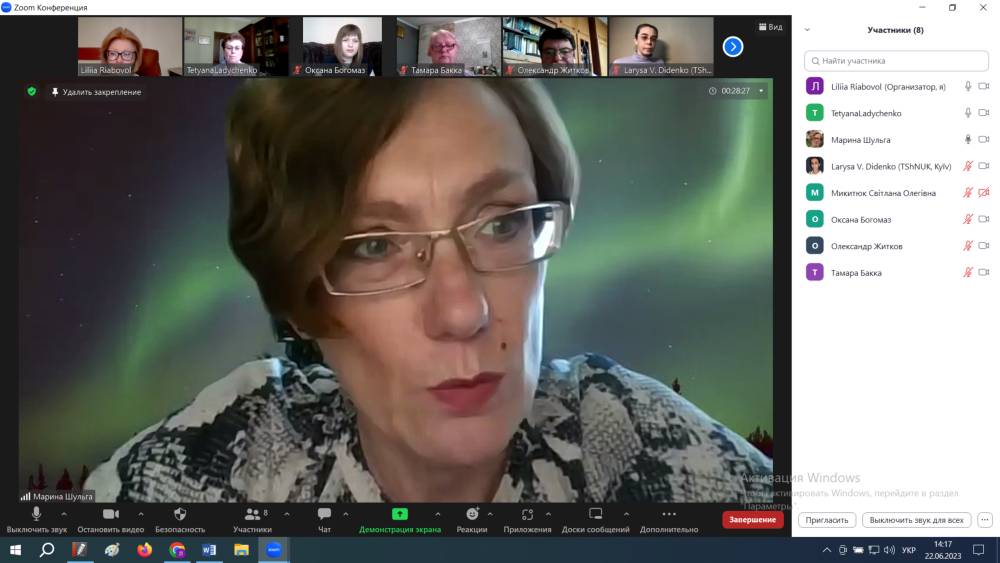Stop video (Остановить видео)
Screen dimensions: 1000x563
pyautogui.click(x=111, y=514)
